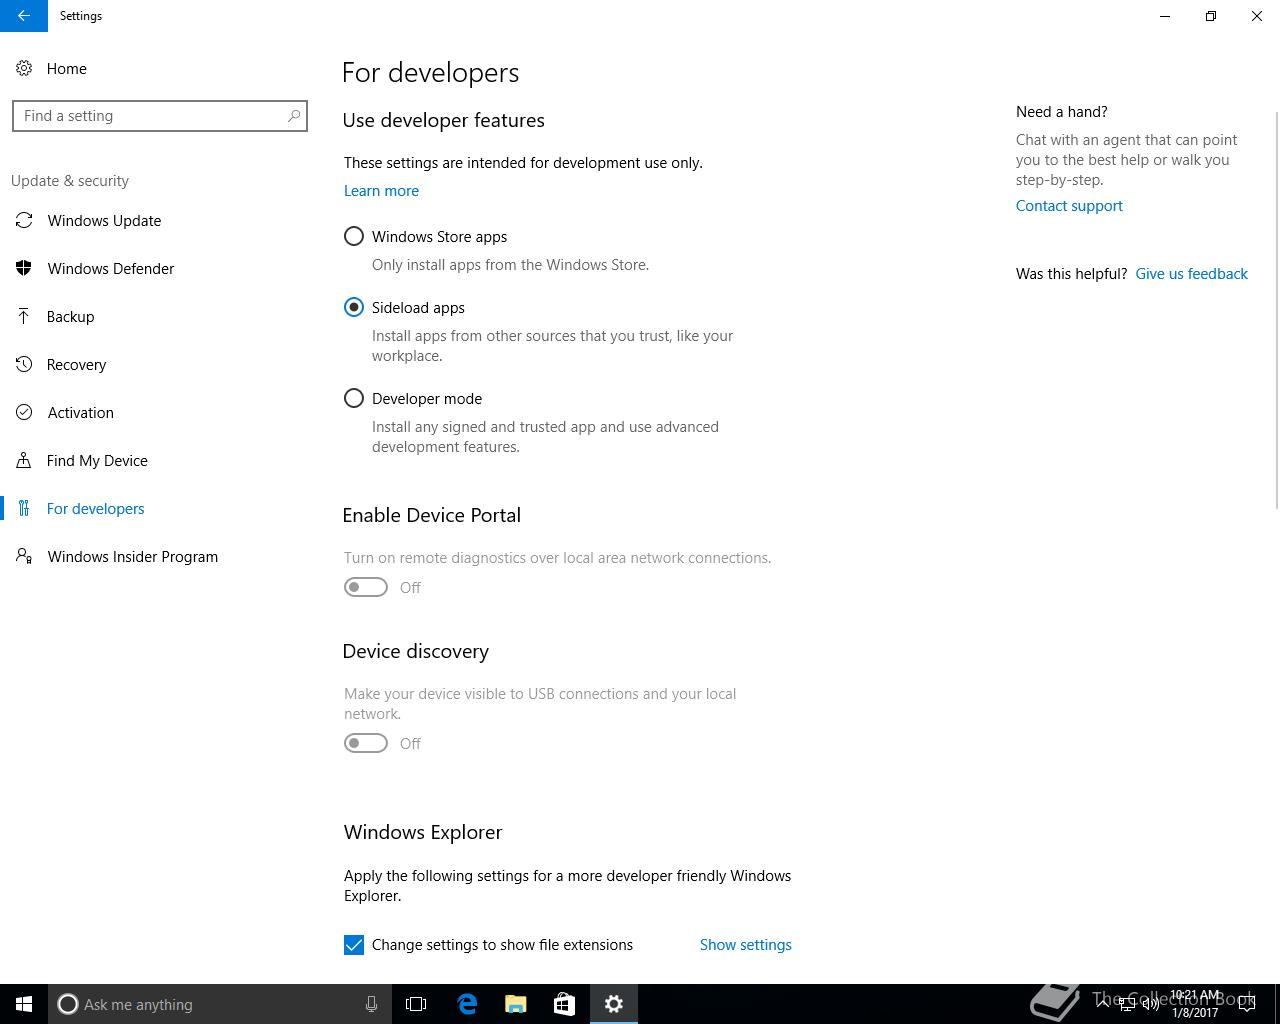Click the Cortana circle icon

click(x=68, y=1004)
